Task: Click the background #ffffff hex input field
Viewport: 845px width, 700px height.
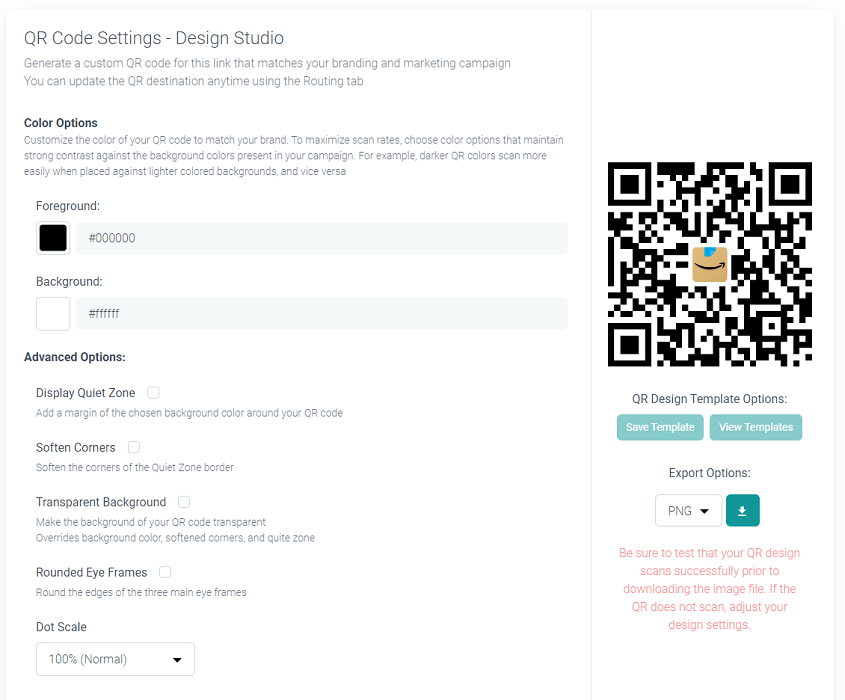Action: tap(322, 314)
